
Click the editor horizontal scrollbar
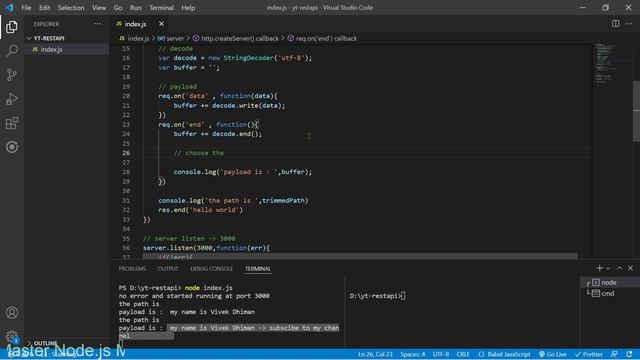click(x=360, y=256)
